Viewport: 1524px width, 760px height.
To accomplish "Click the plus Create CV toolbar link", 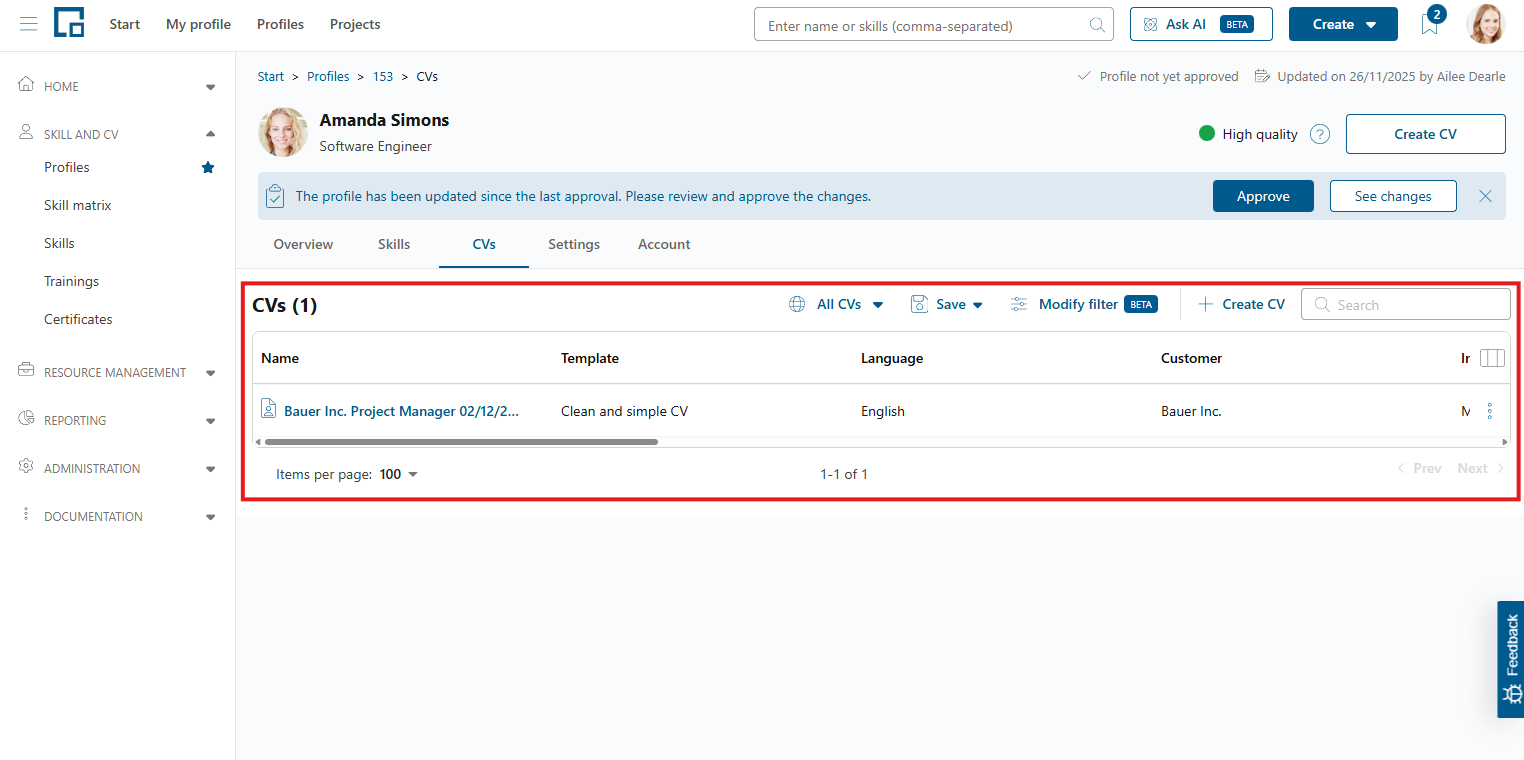I will (1241, 304).
